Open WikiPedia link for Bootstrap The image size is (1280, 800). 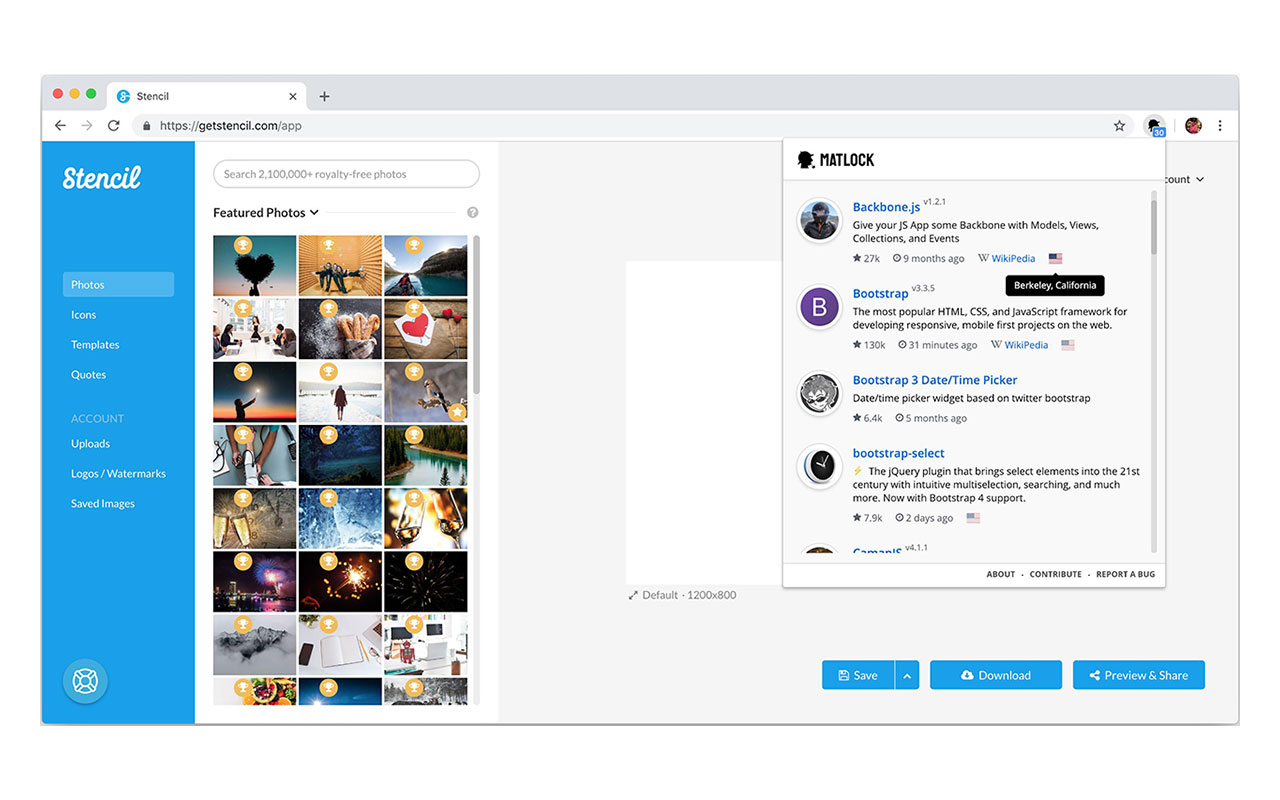coord(1019,345)
